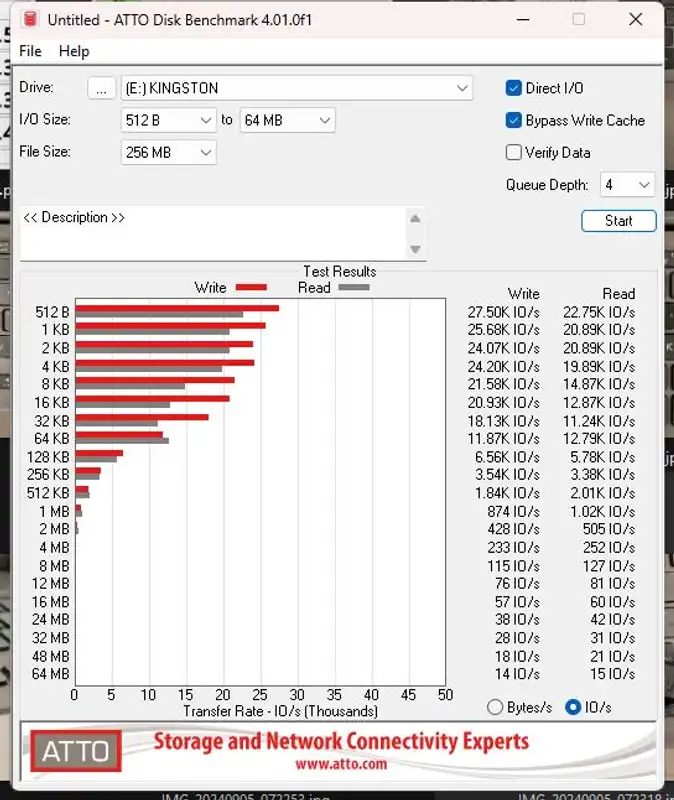
Task: Select the Bytes/s radio button
Action: (495, 707)
